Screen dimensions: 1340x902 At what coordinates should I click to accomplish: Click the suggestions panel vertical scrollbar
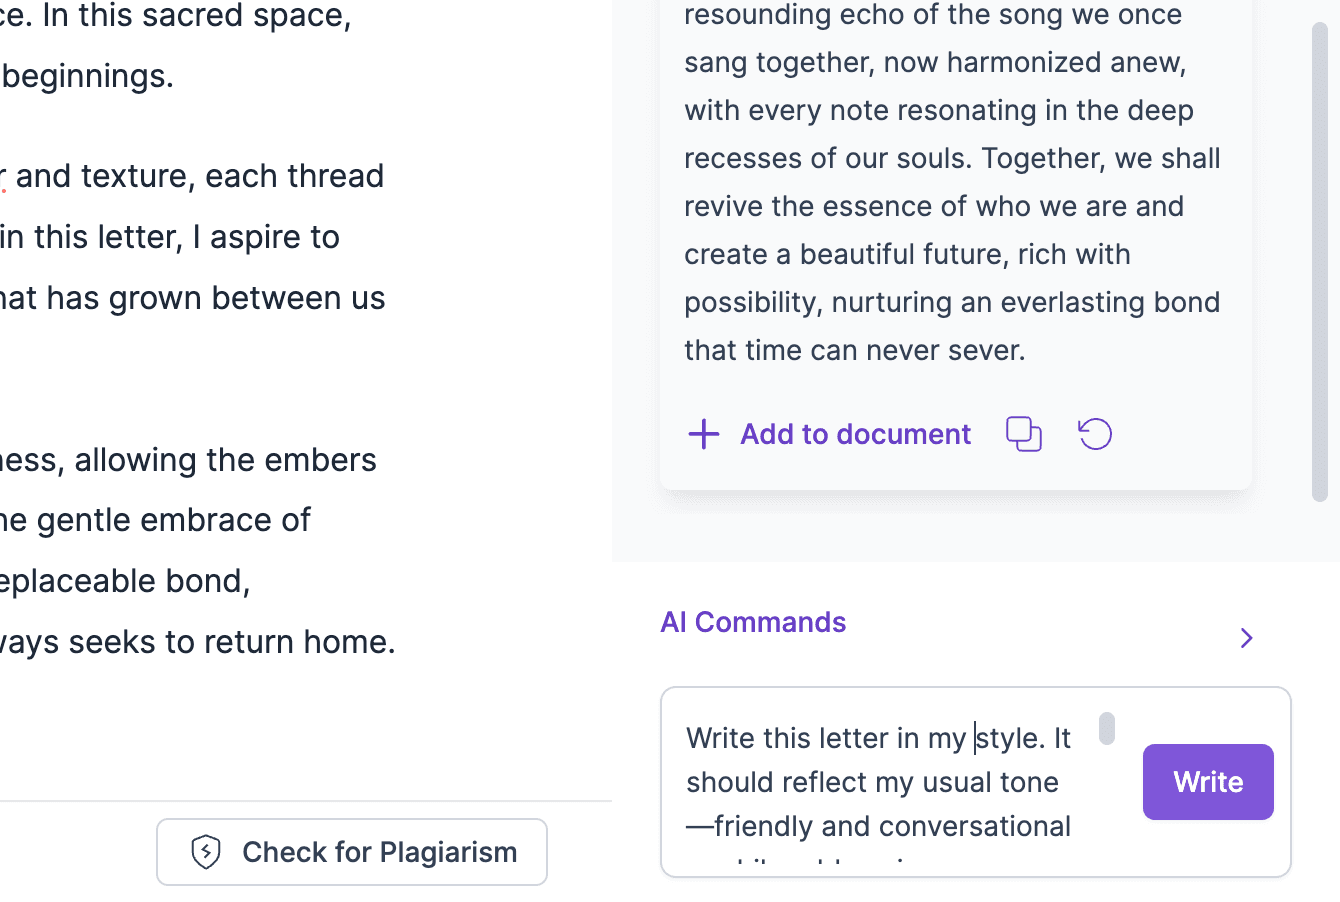coord(1320,260)
